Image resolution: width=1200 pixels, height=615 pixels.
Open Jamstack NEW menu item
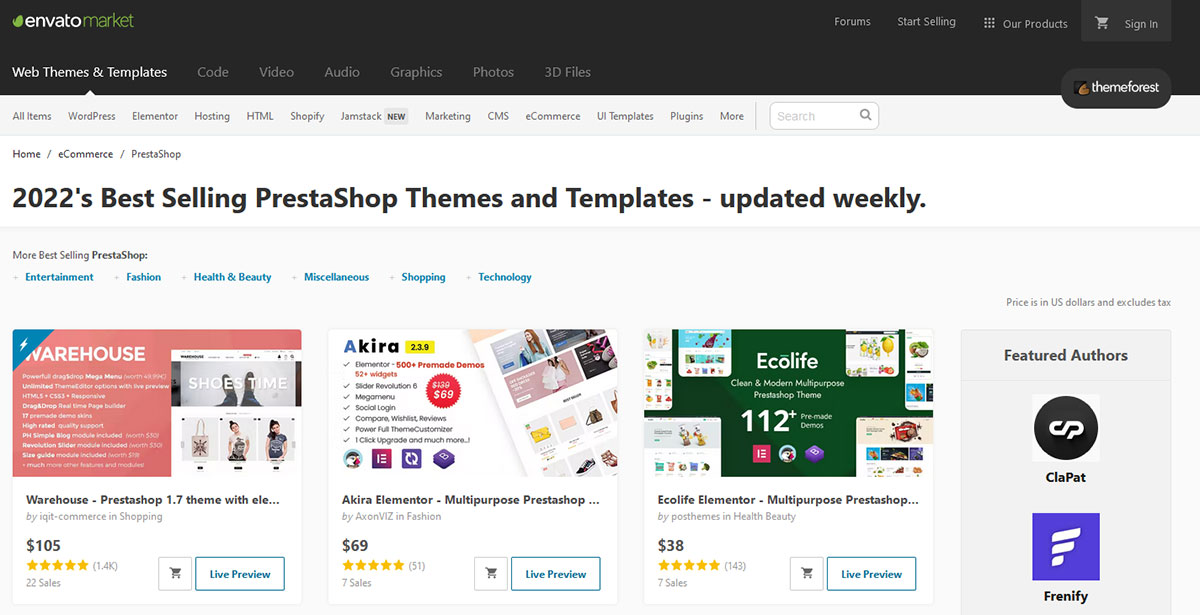click(374, 116)
